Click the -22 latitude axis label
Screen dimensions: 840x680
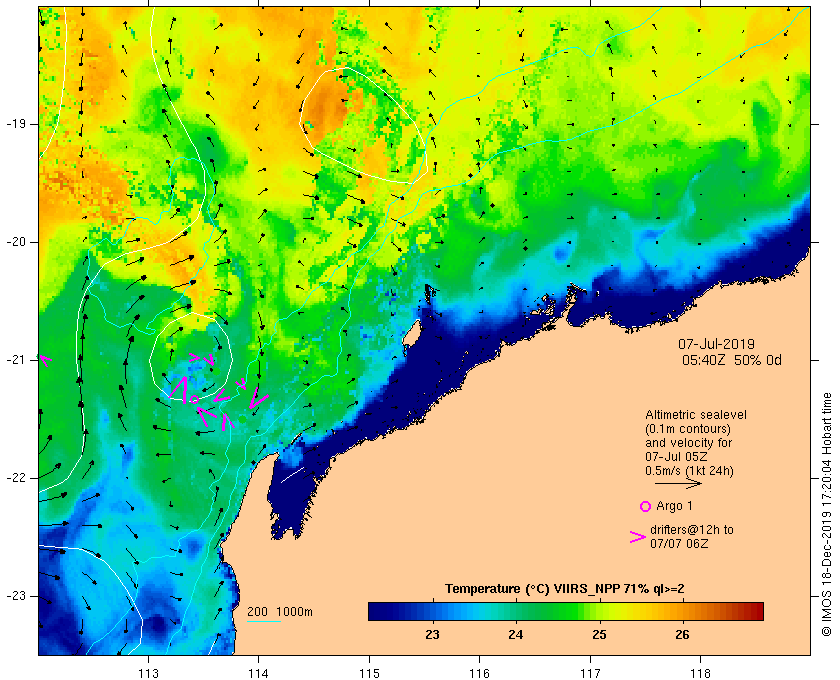[x=15, y=478]
